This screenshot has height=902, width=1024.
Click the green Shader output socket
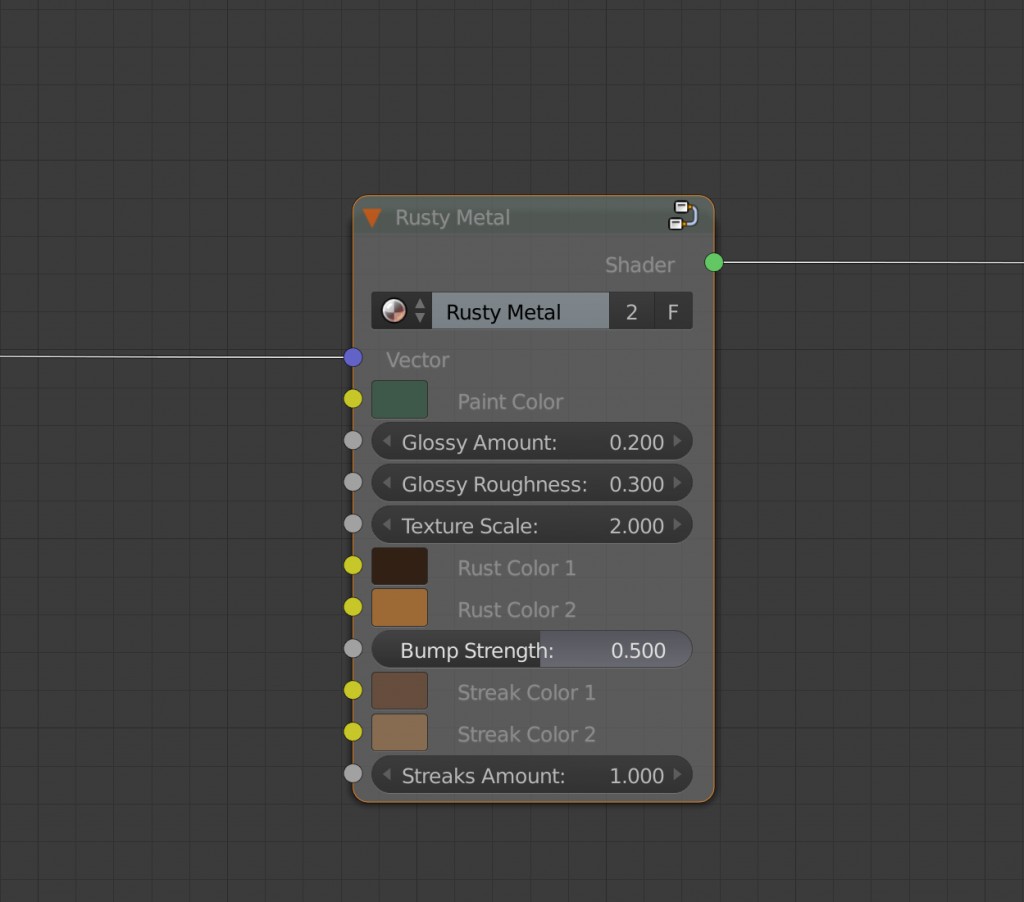[713, 262]
